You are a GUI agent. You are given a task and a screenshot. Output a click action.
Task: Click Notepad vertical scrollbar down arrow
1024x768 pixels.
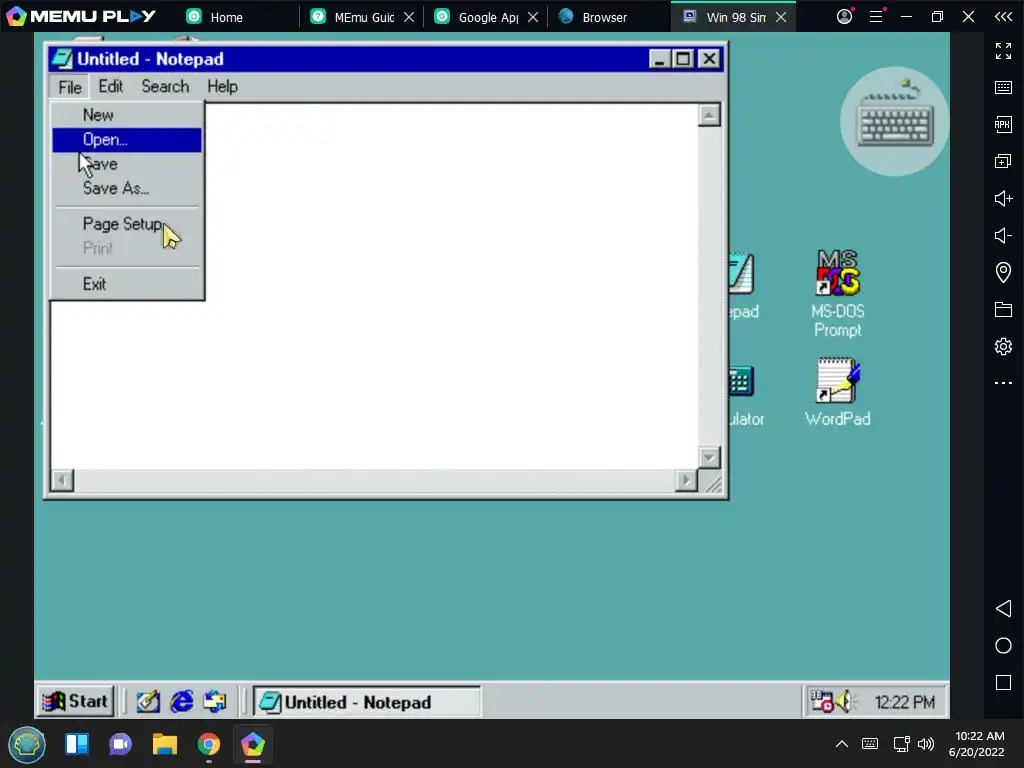(709, 457)
